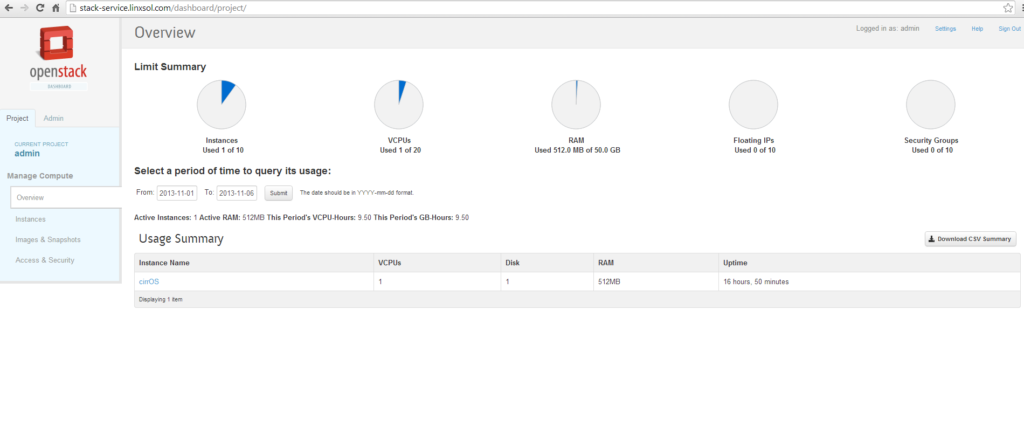Bookmark this page with the star icon
The image size is (1024, 447).
pos(1008,8)
